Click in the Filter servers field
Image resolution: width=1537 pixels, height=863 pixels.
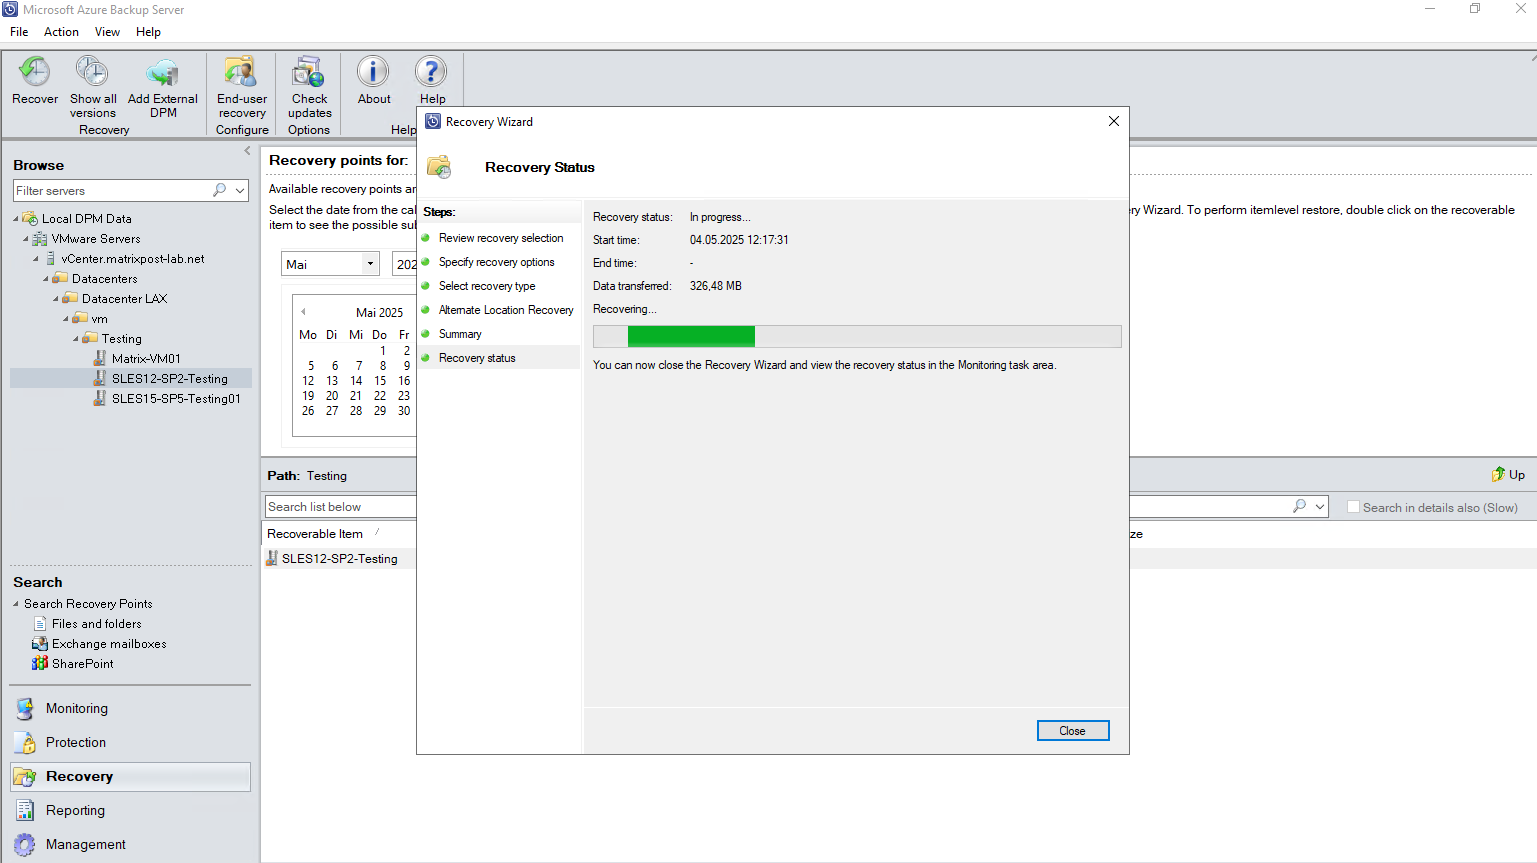point(112,190)
